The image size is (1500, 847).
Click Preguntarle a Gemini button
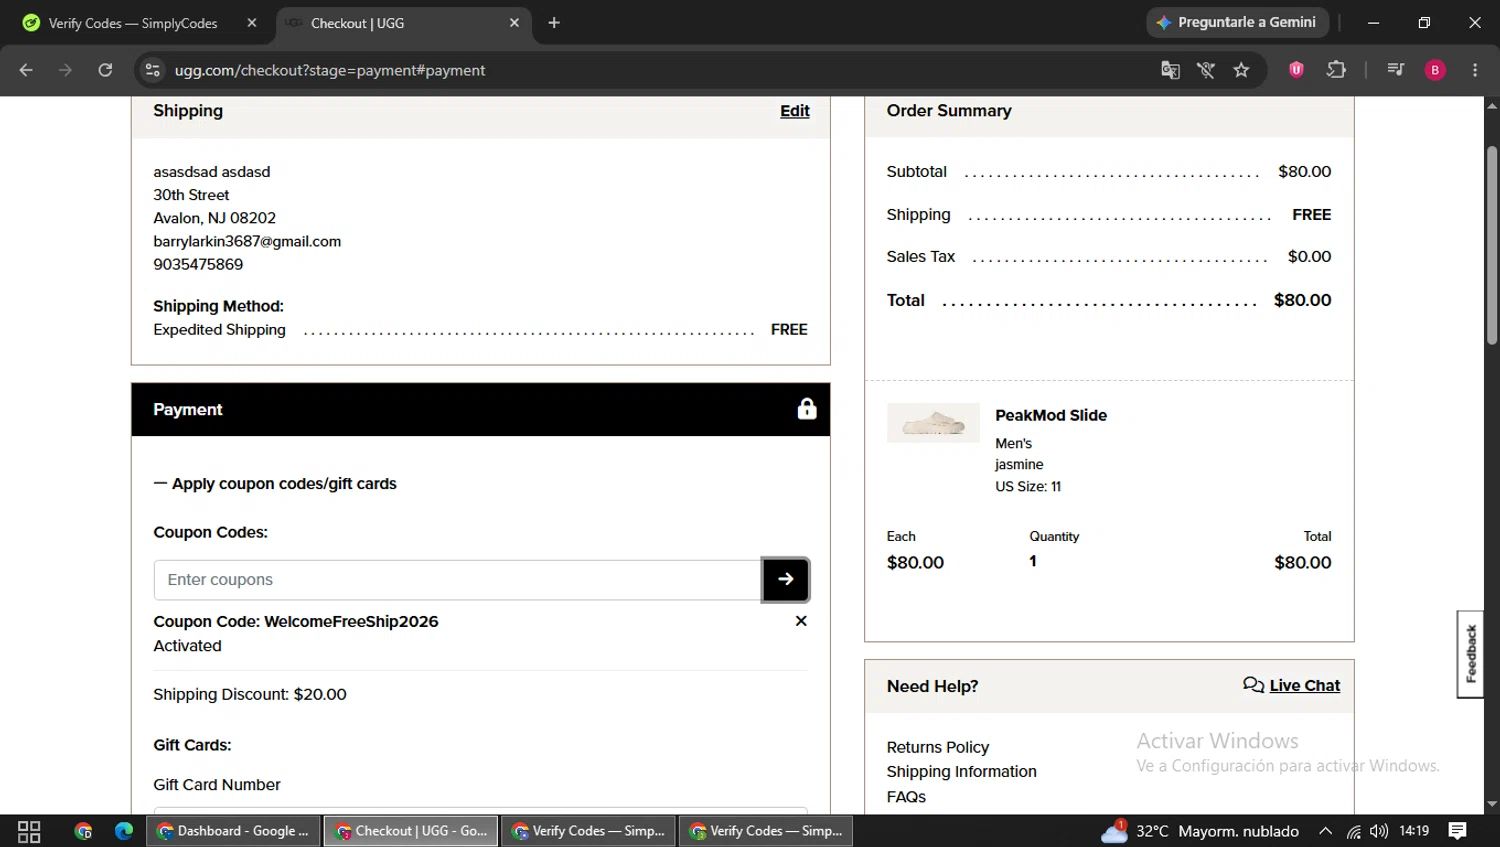pyautogui.click(x=1237, y=22)
